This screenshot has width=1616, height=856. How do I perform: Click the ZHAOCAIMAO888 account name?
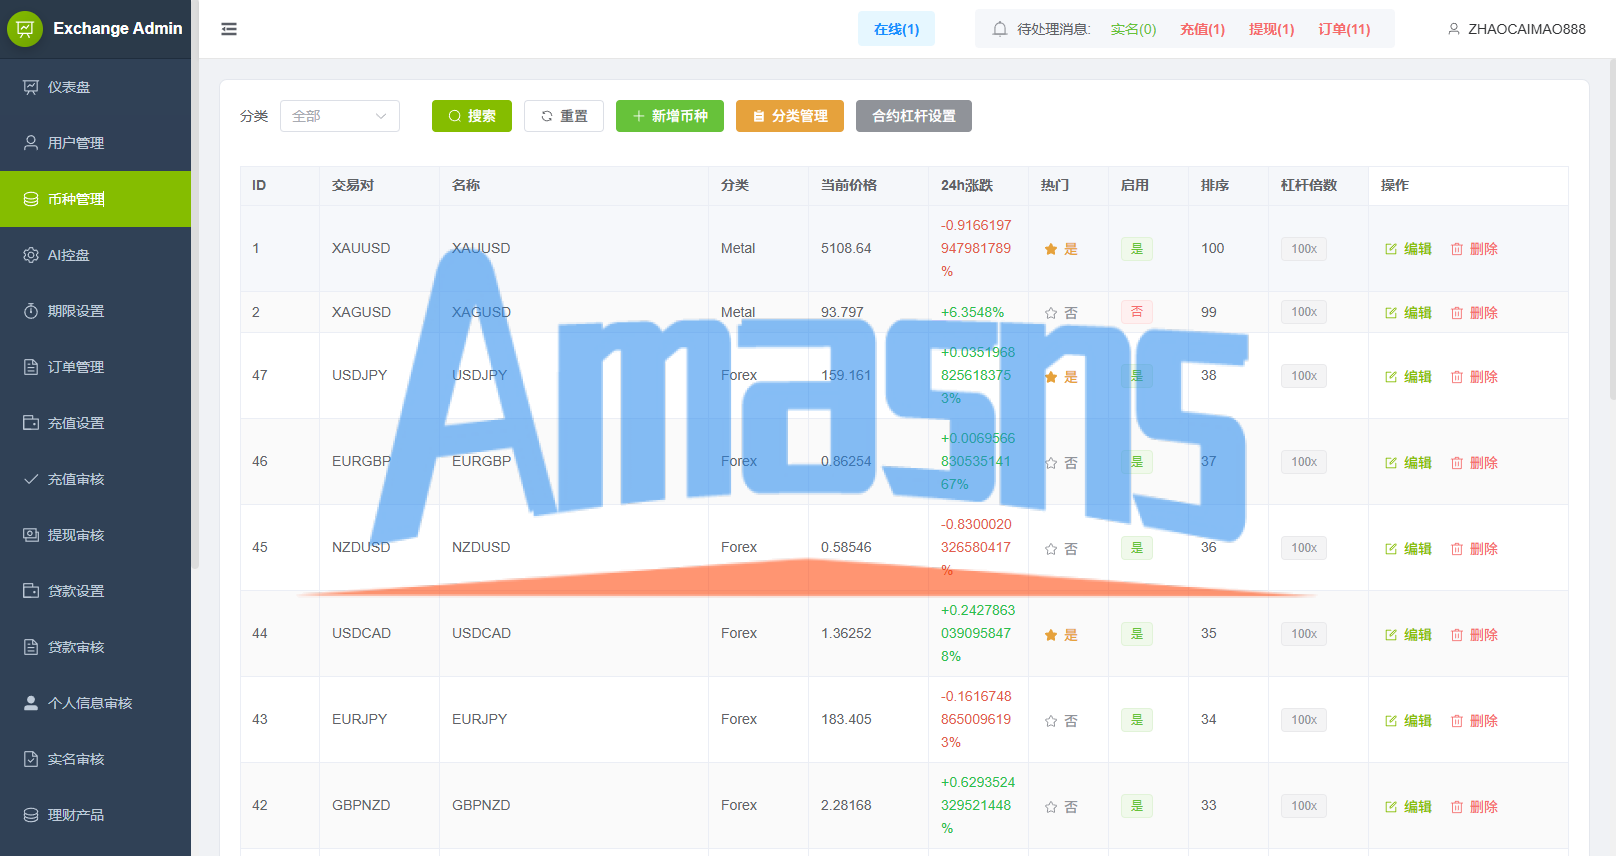point(1527,29)
